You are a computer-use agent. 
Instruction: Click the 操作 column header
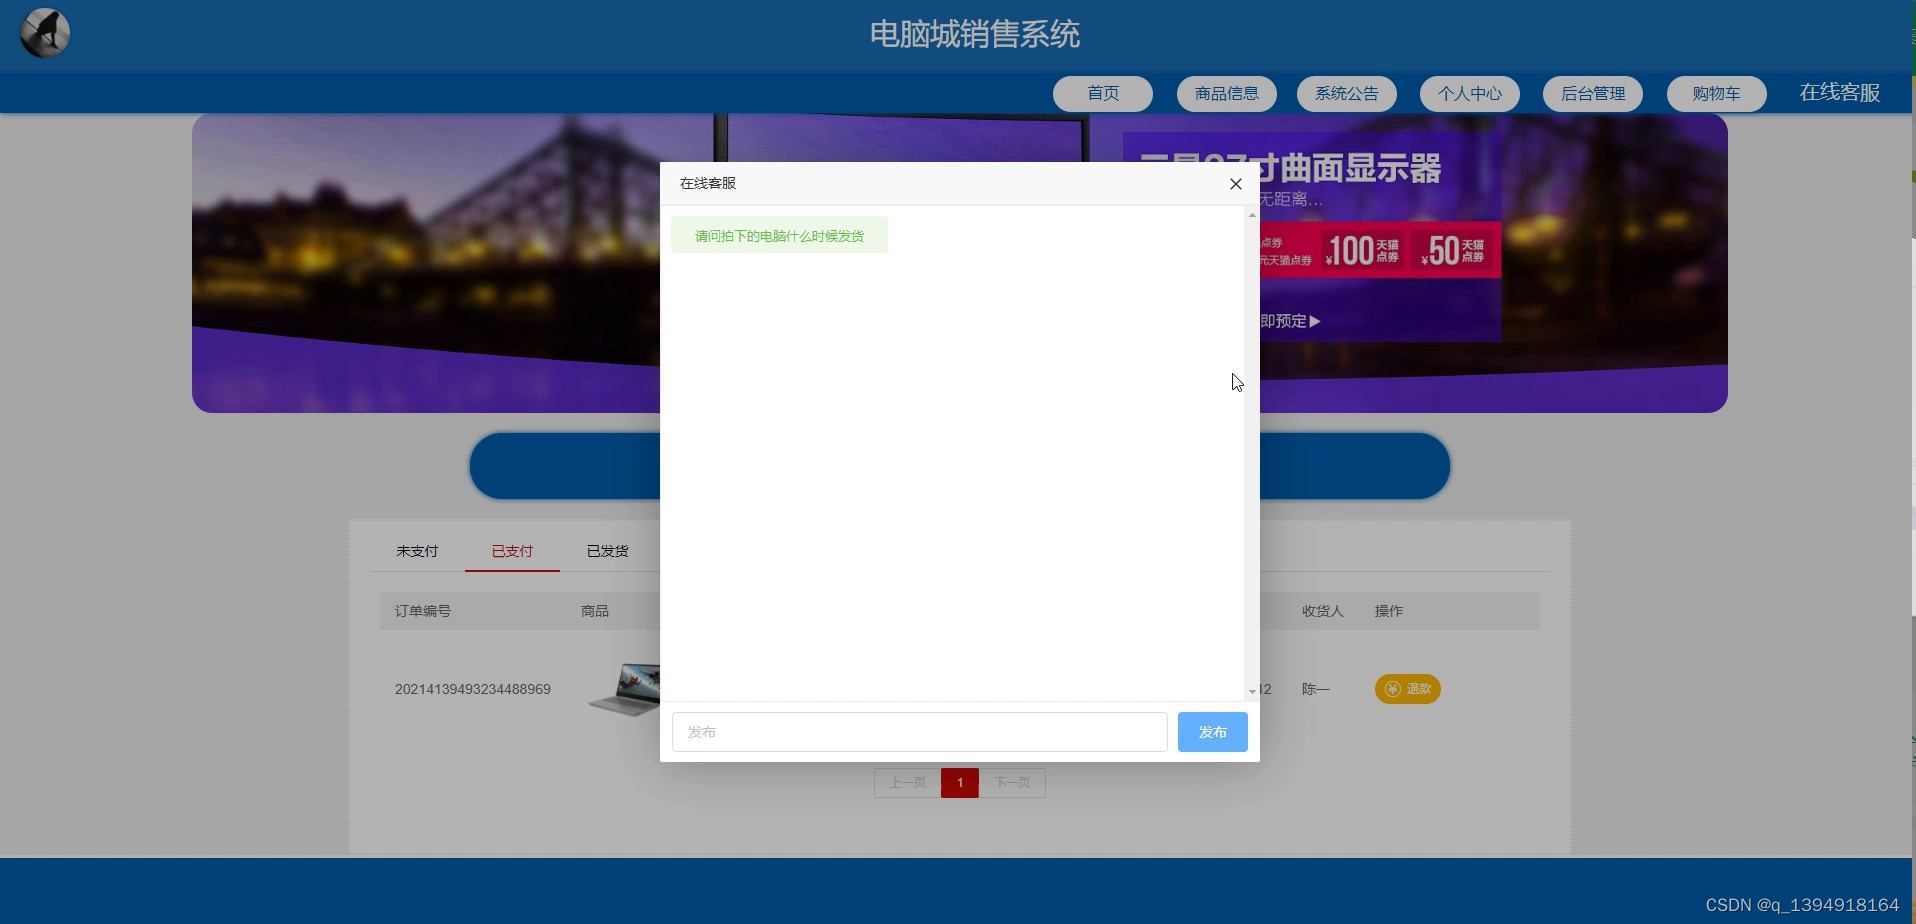coord(1389,611)
